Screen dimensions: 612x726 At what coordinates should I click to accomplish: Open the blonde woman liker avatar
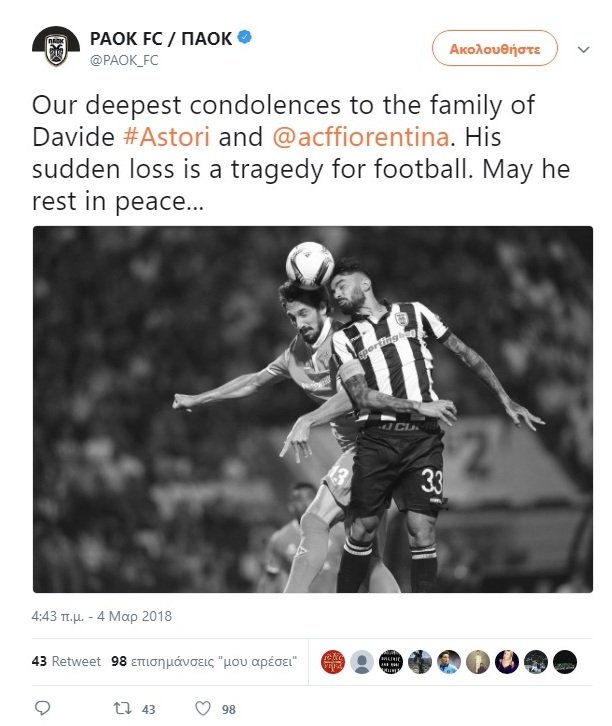click(507, 662)
